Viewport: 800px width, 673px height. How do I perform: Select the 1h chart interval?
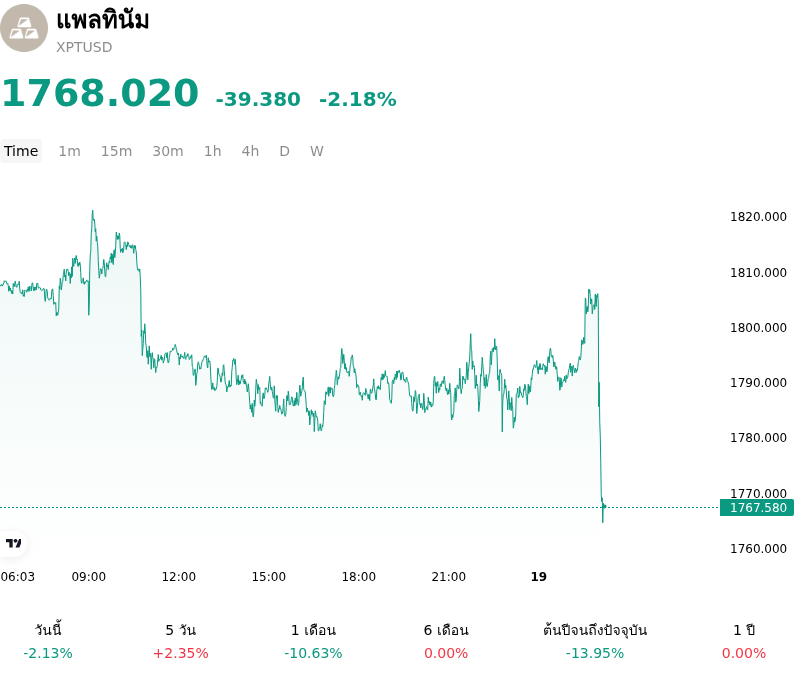point(213,151)
